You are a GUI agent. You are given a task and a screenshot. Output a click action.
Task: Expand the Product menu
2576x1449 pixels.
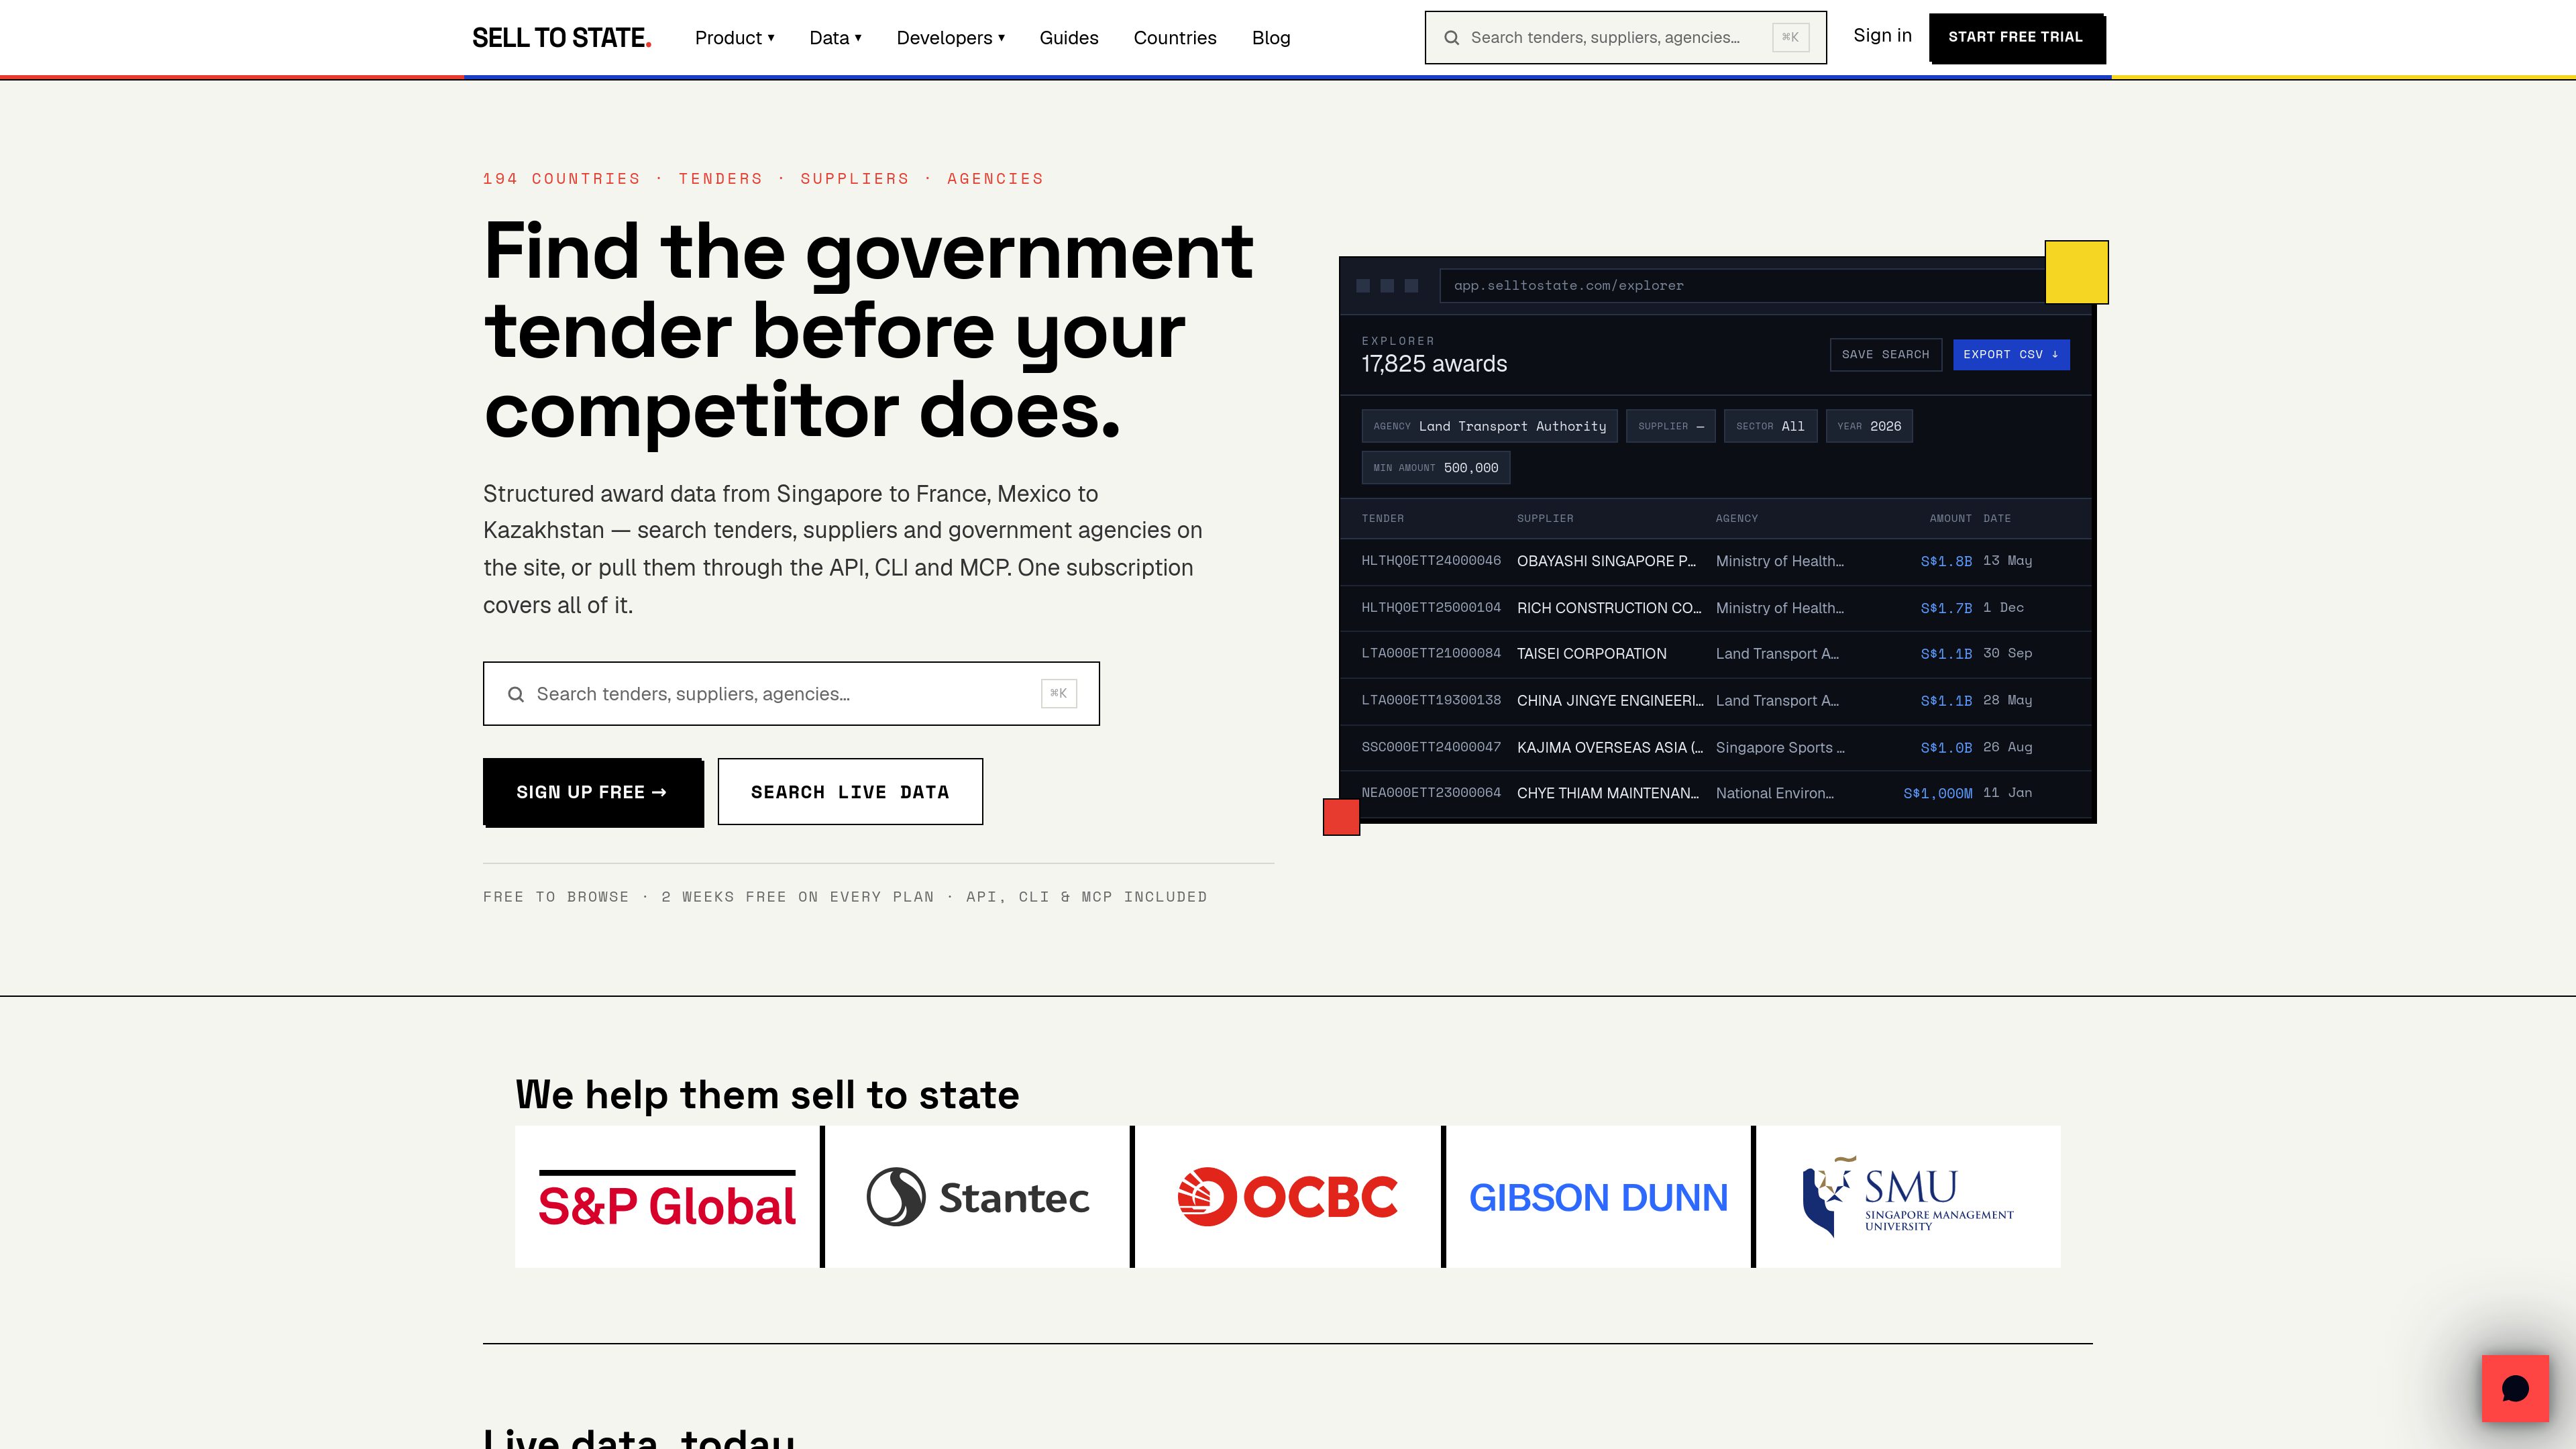click(734, 38)
